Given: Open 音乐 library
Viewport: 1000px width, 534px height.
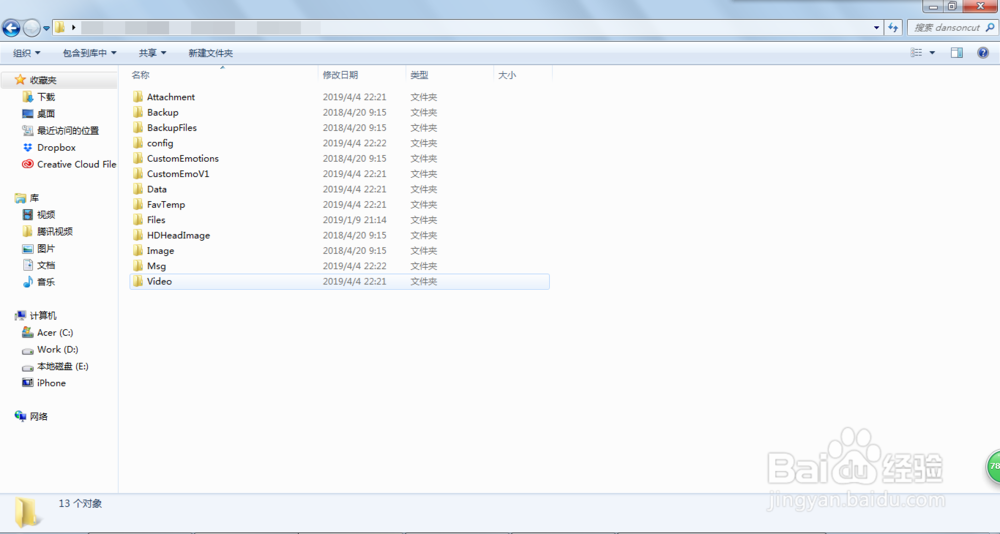Looking at the screenshot, I should 46,281.
